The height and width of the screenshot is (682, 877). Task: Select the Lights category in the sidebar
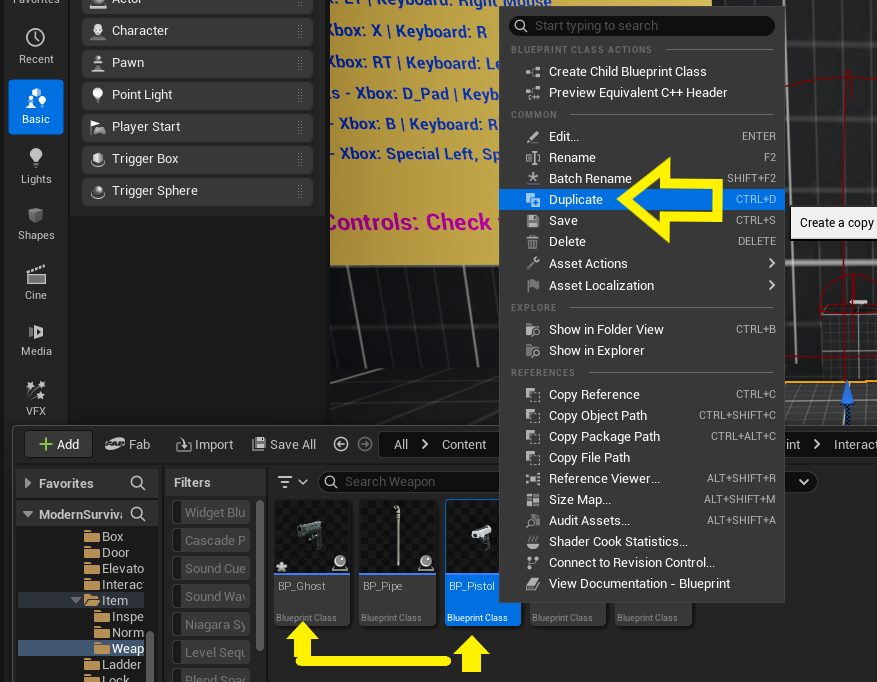pos(36,165)
